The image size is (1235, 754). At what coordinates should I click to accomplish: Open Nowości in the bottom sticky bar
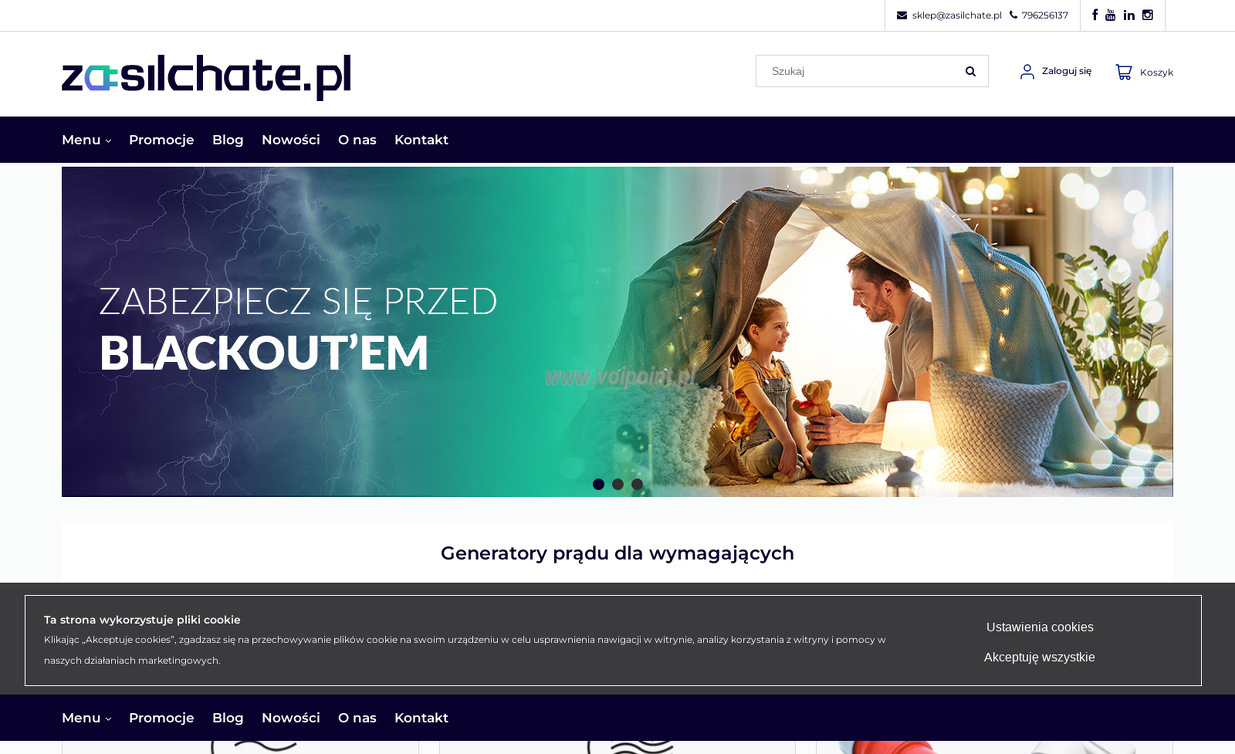291,718
